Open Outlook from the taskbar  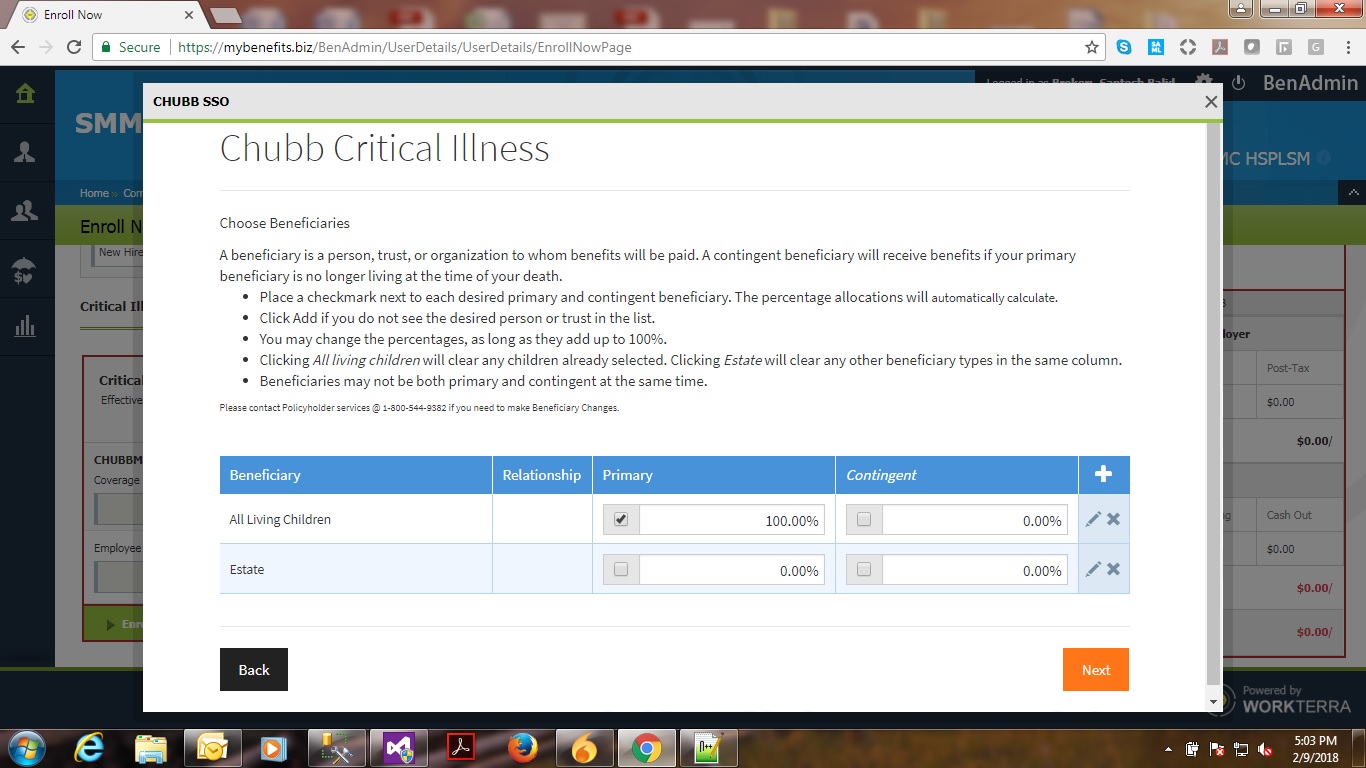(x=212, y=747)
